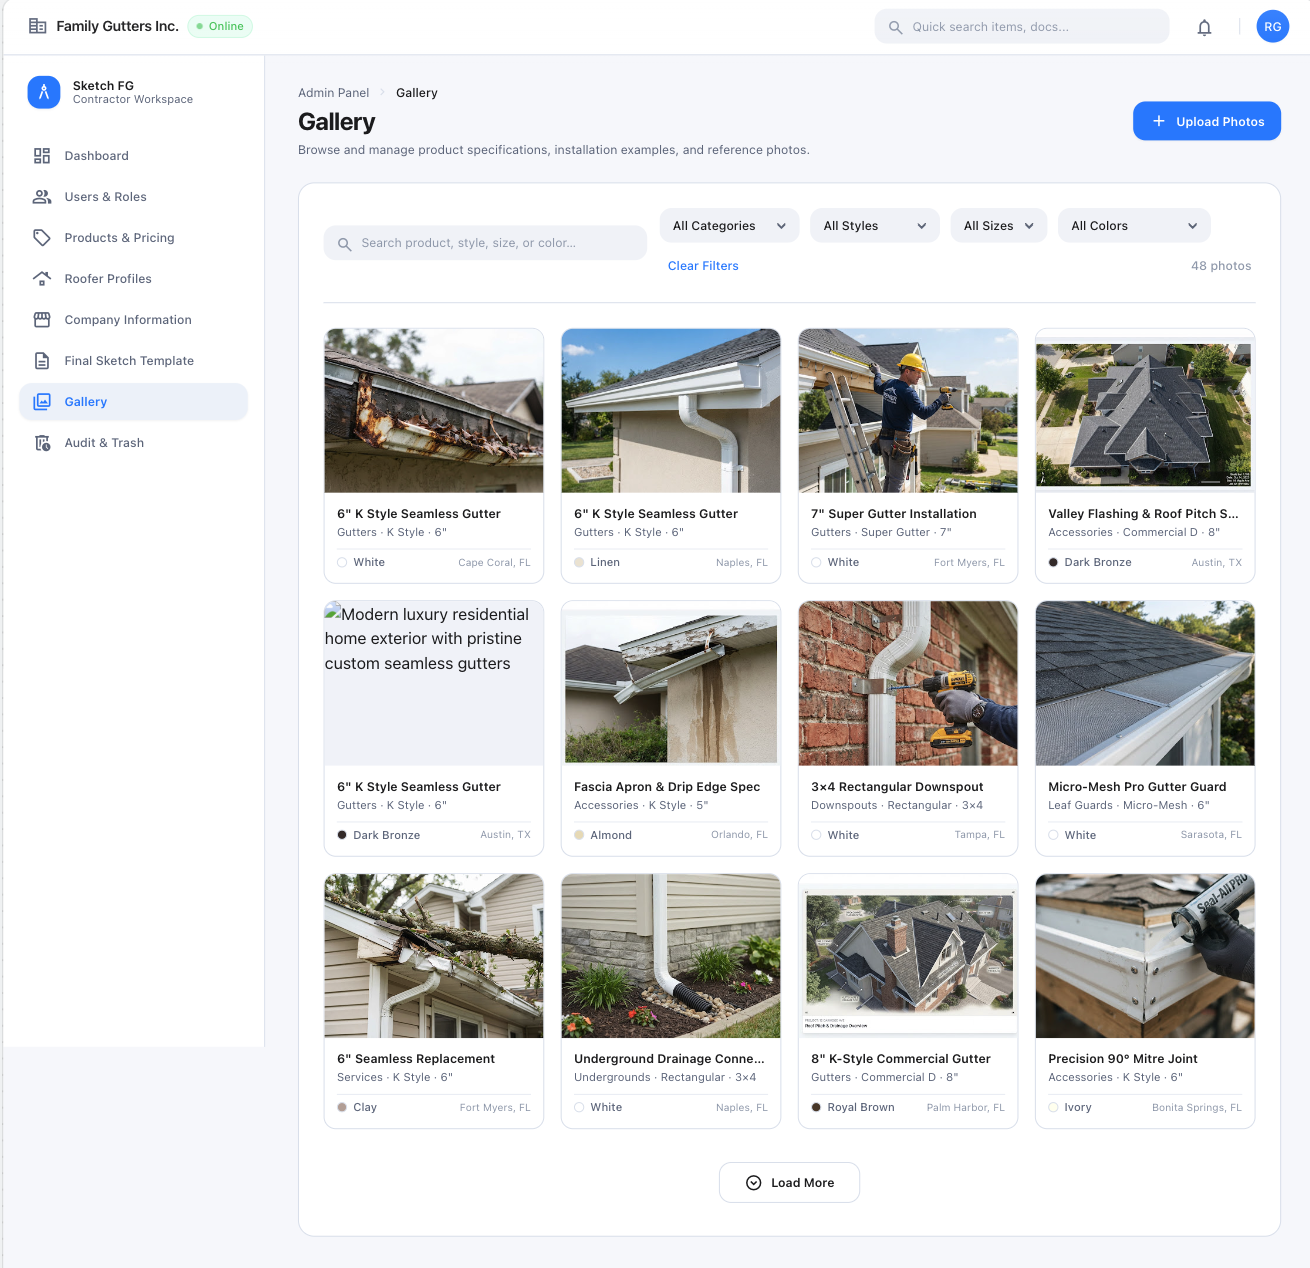Click the plus icon on Upload Photos
The width and height of the screenshot is (1310, 1268).
pyautogui.click(x=1159, y=121)
